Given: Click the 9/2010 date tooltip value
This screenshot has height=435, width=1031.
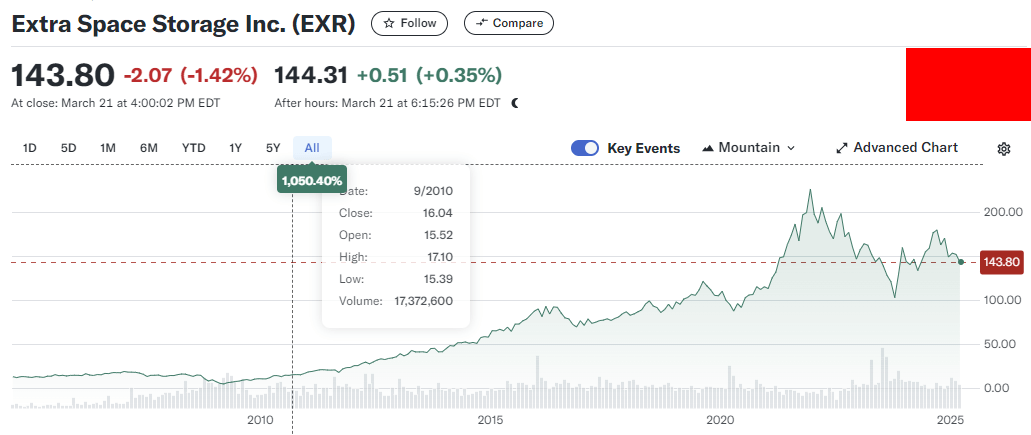Looking at the screenshot, I should 435,191.
